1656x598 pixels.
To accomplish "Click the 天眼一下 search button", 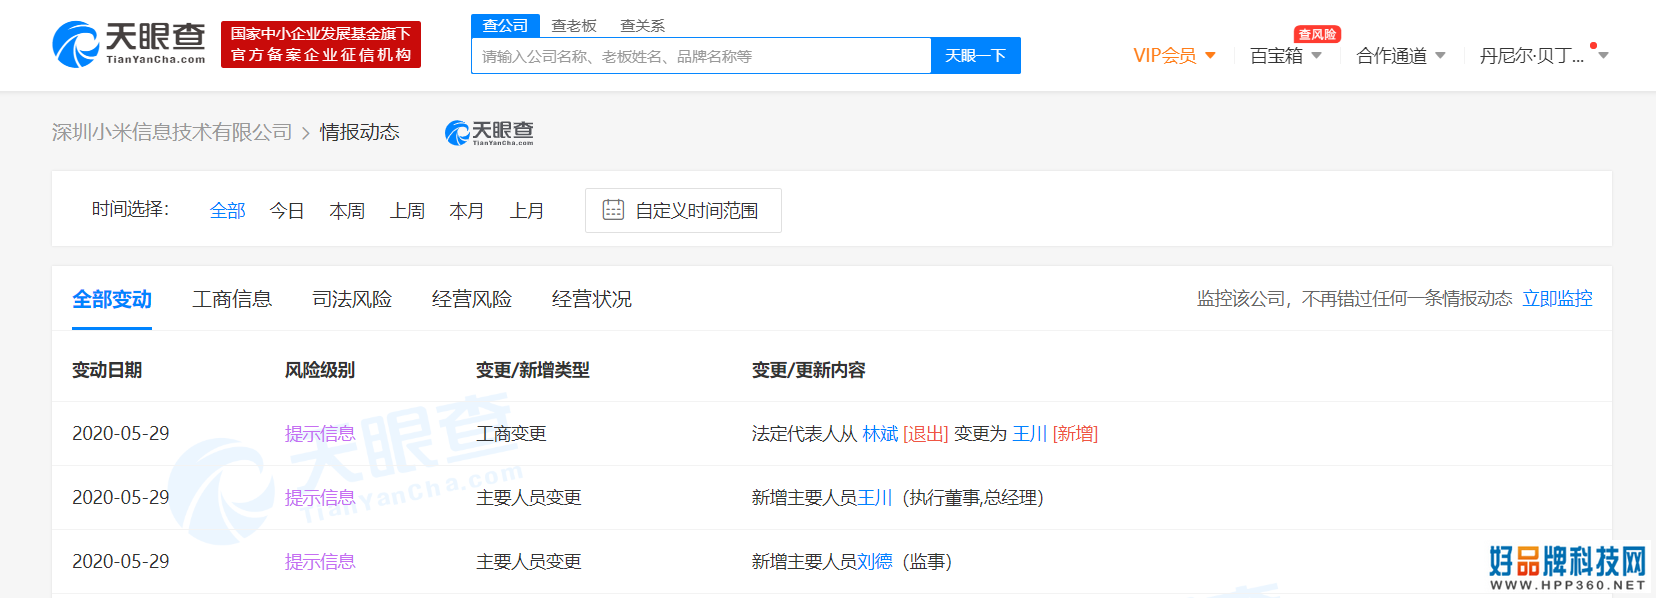I will click(976, 56).
